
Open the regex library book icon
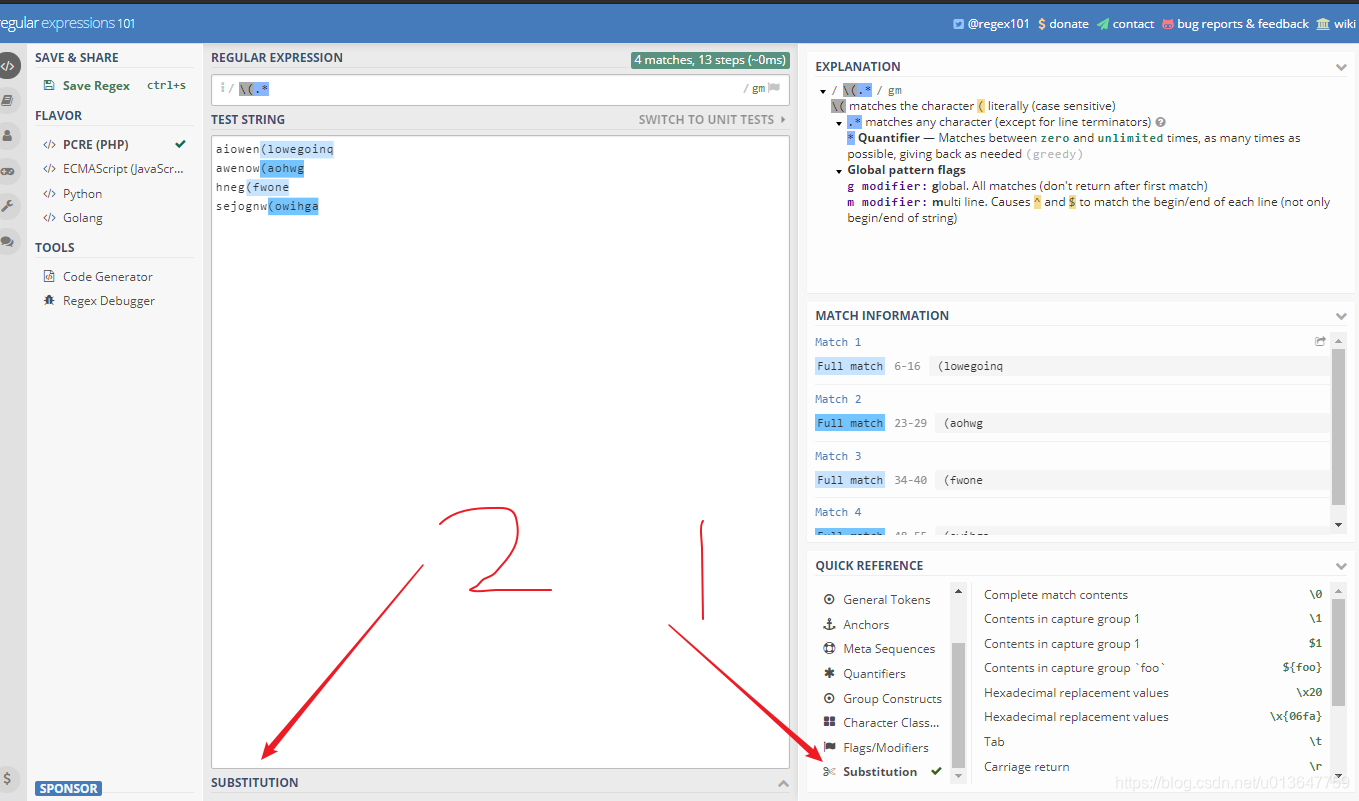click(x=8, y=100)
